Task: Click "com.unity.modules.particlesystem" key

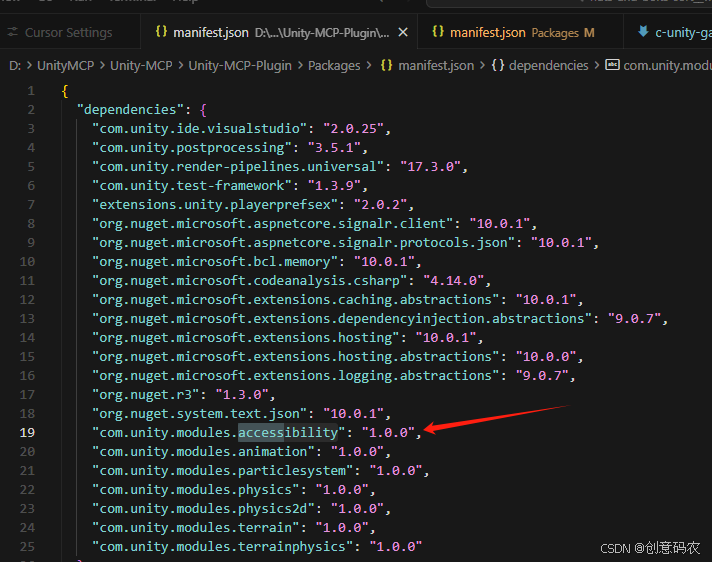Action: point(223,471)
